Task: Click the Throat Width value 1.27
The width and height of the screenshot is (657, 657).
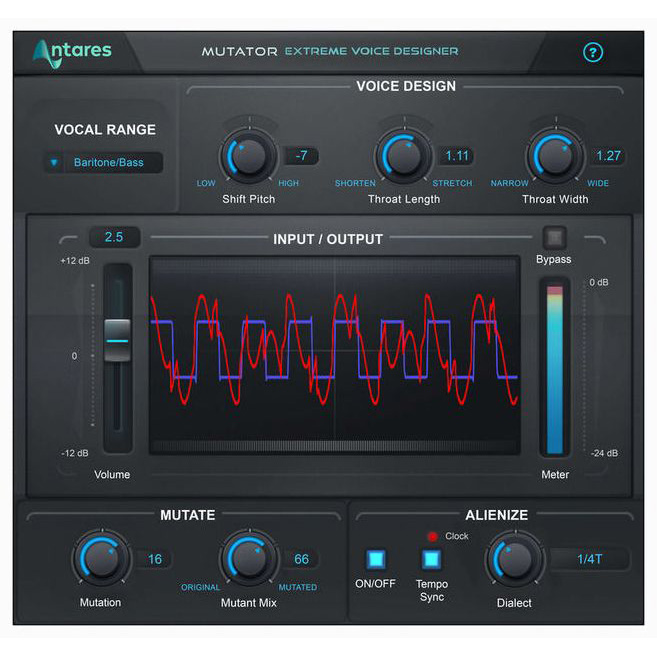Action: point(608,156)
